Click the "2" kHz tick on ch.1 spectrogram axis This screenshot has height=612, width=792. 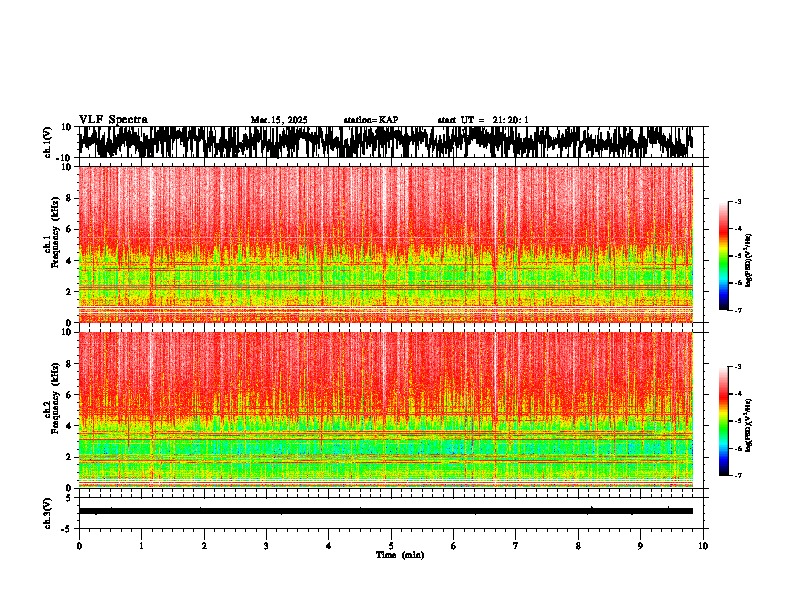point(69,292)
